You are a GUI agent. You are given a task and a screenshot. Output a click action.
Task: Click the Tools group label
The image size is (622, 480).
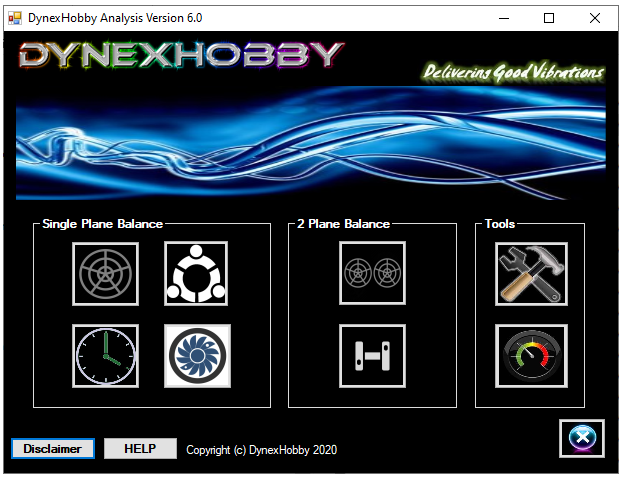pyautogui.click(x=500, y=224)
